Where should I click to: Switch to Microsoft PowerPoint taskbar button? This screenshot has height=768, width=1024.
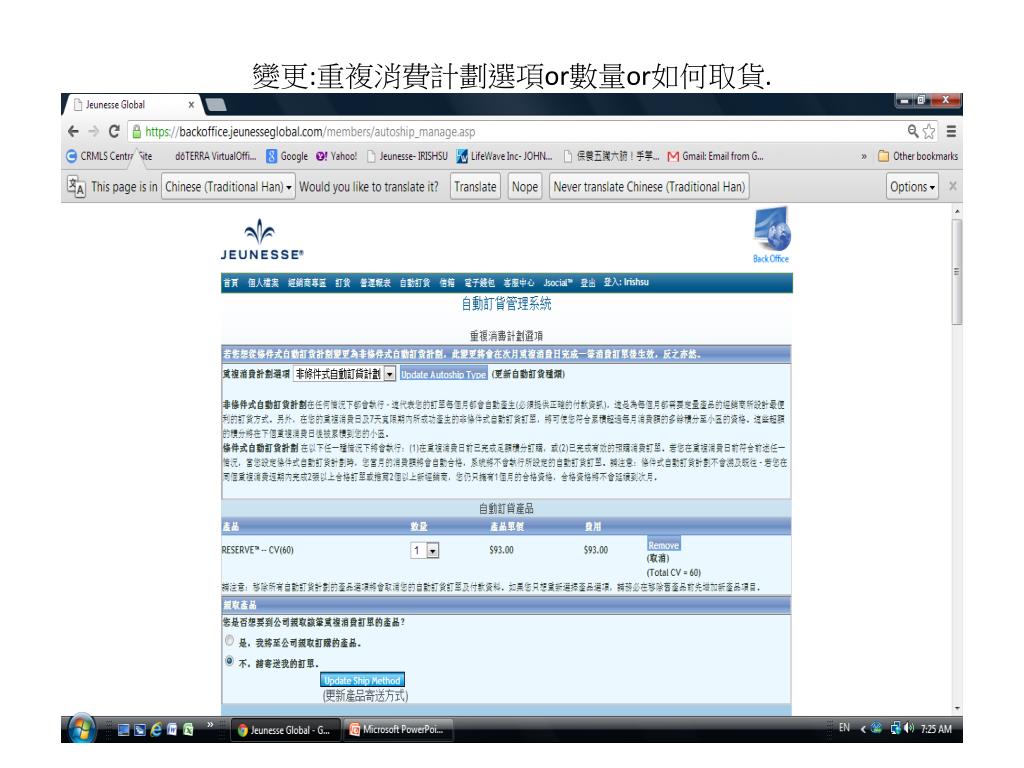(x=398, y=729)
